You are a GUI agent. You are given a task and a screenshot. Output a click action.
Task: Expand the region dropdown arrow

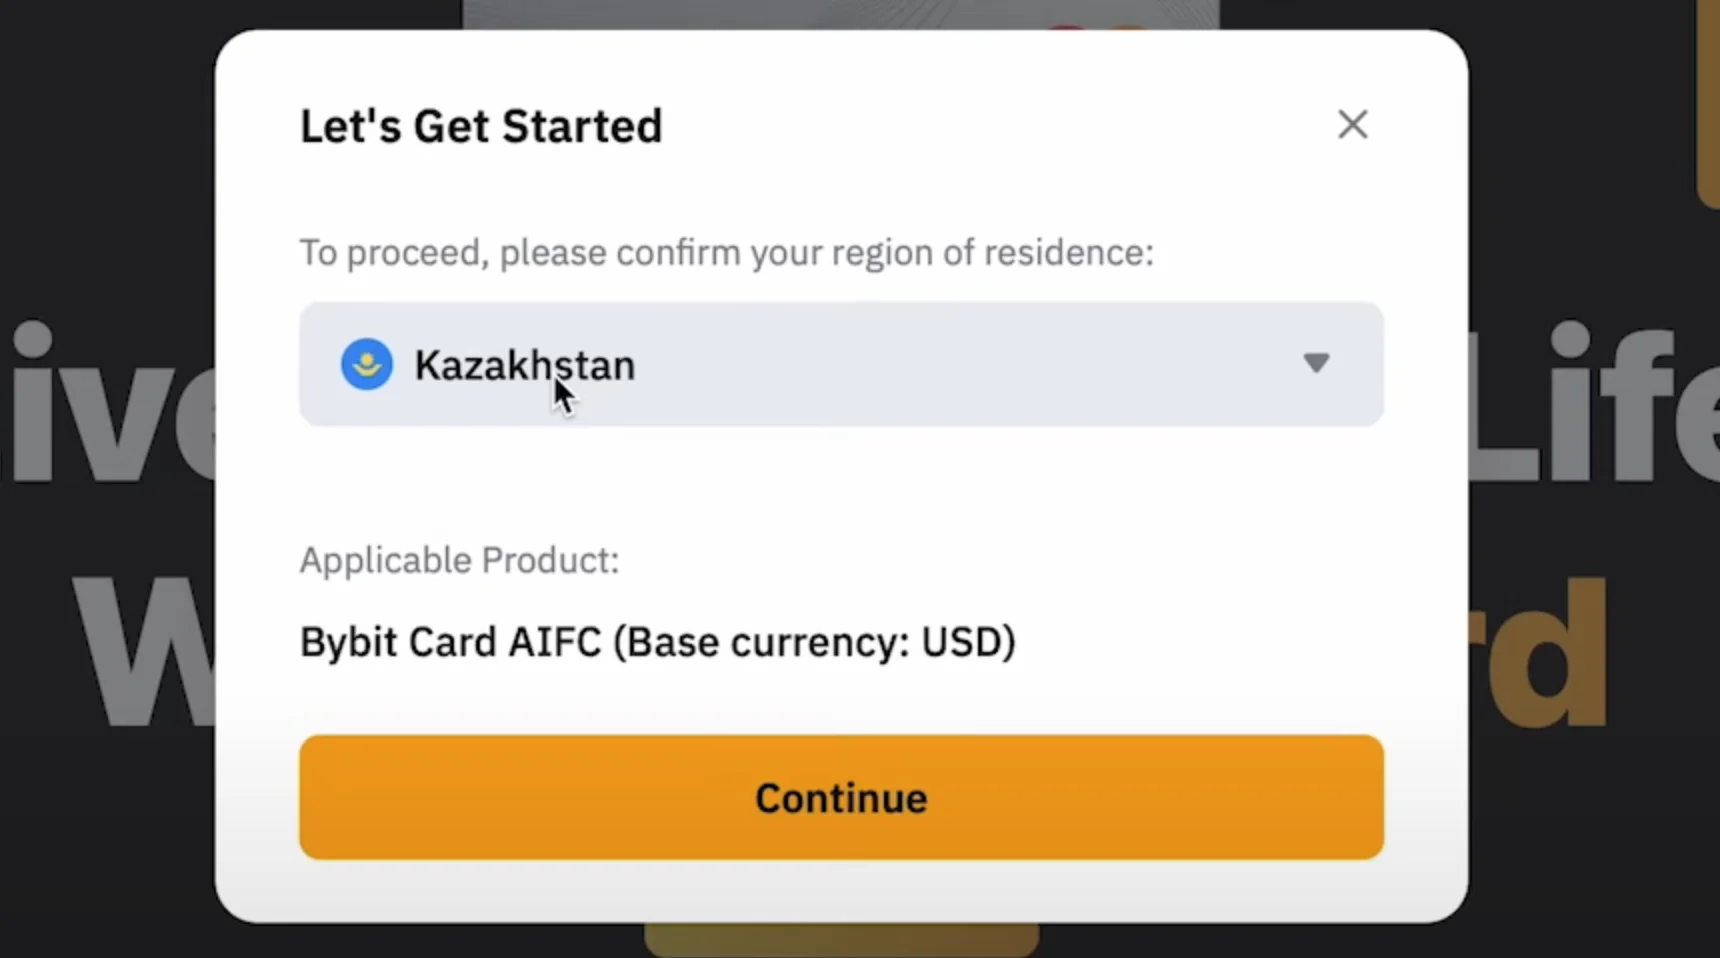(1316, 363)
